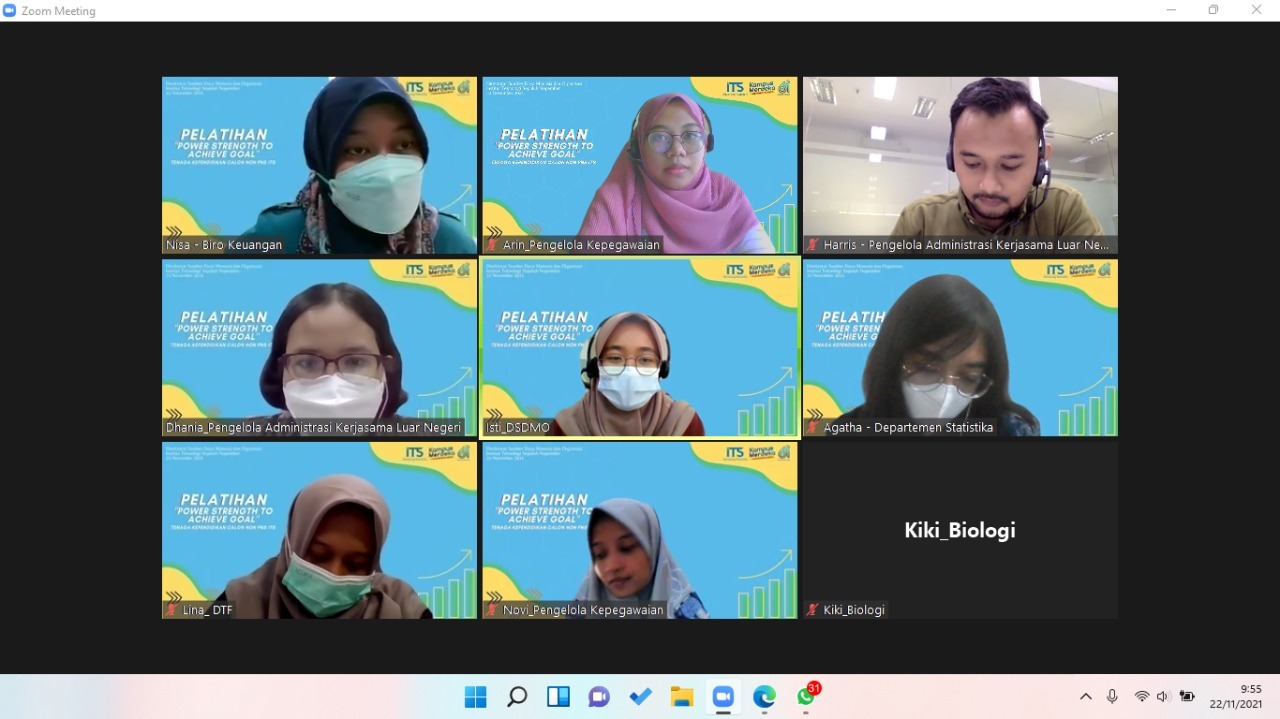Click the volume speaker tray icon
The image size is (1280, 719).
[1163, 697]
